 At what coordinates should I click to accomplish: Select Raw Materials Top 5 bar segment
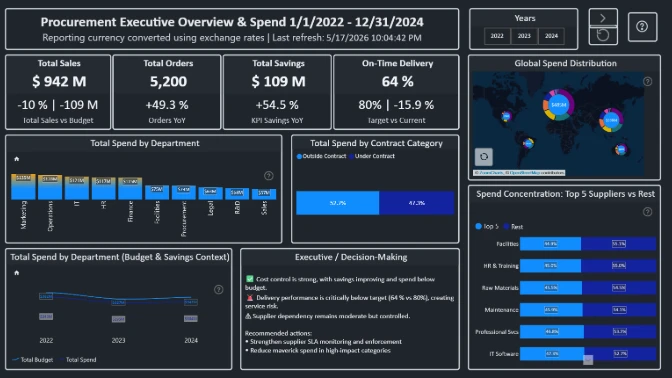pos(551,288)
